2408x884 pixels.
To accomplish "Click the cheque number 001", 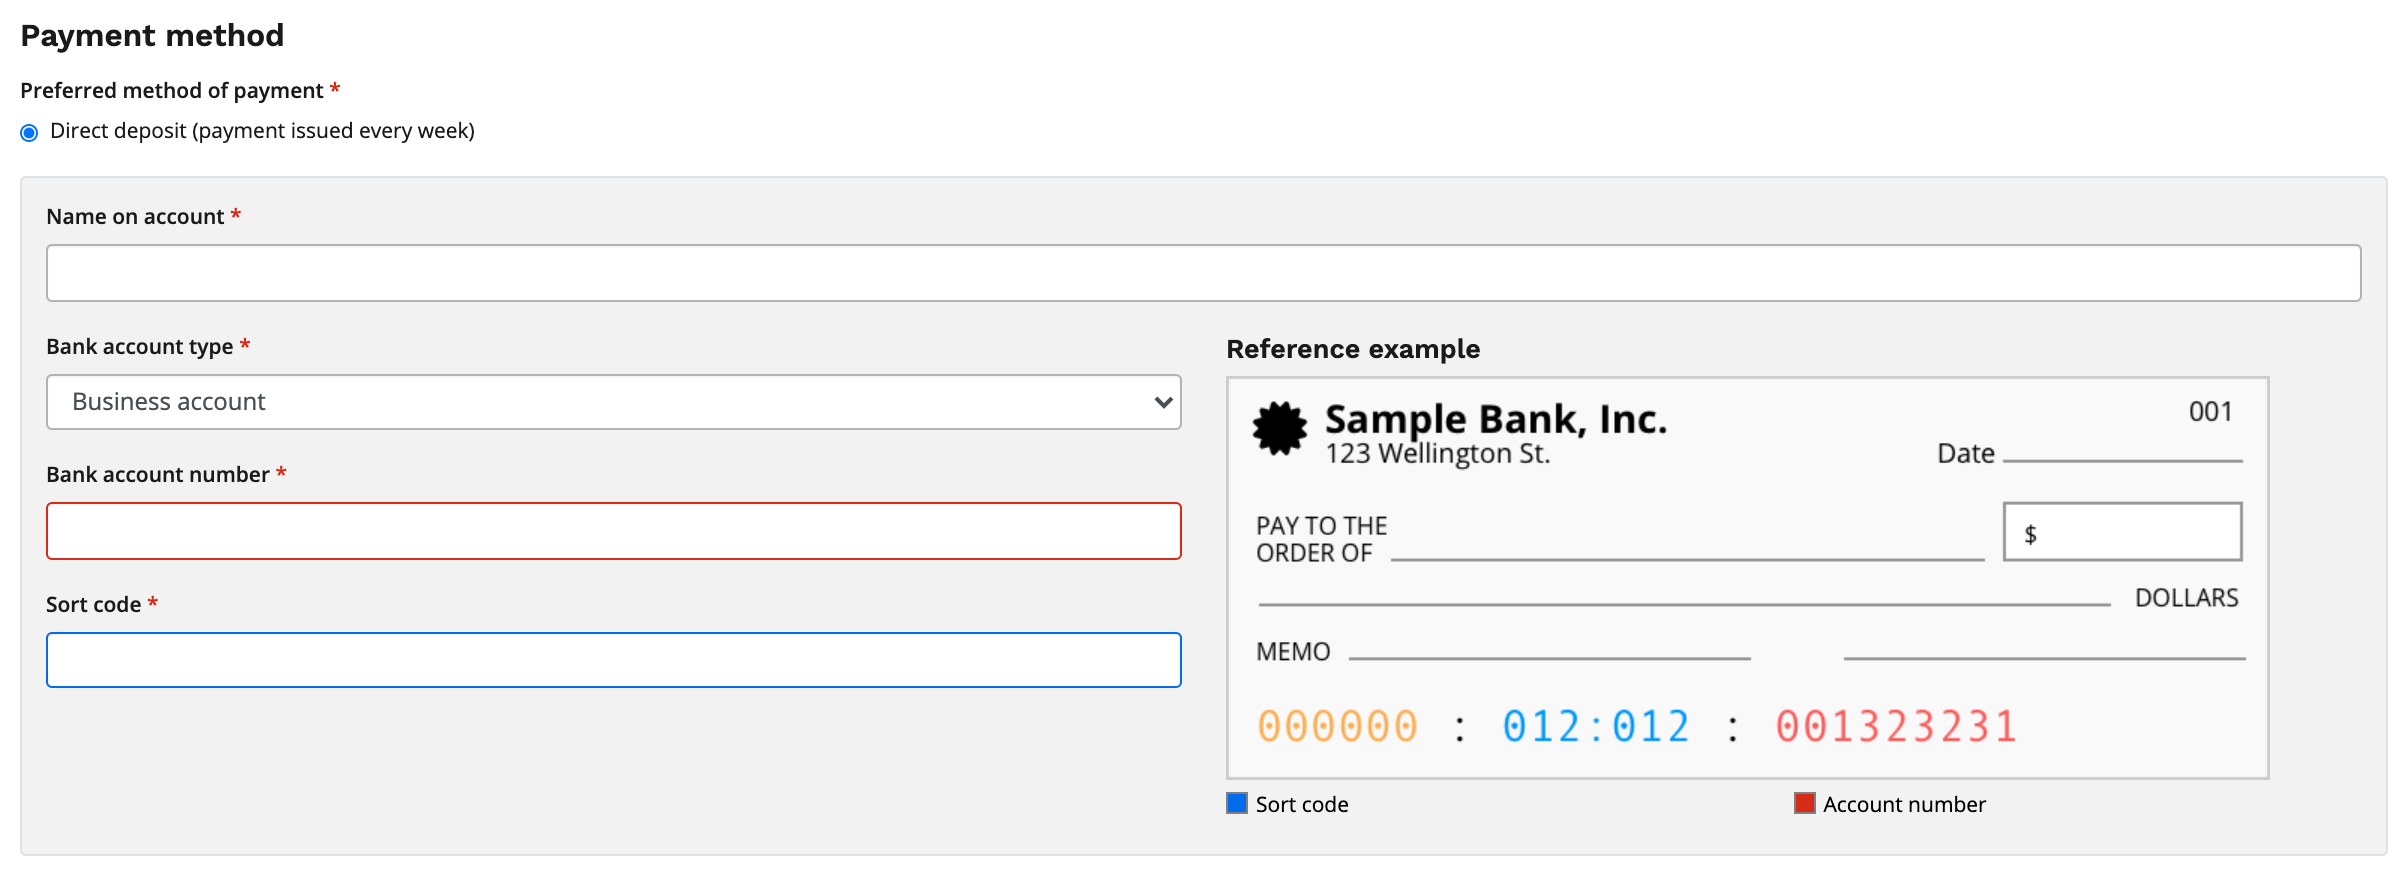I will point(2210,412).
